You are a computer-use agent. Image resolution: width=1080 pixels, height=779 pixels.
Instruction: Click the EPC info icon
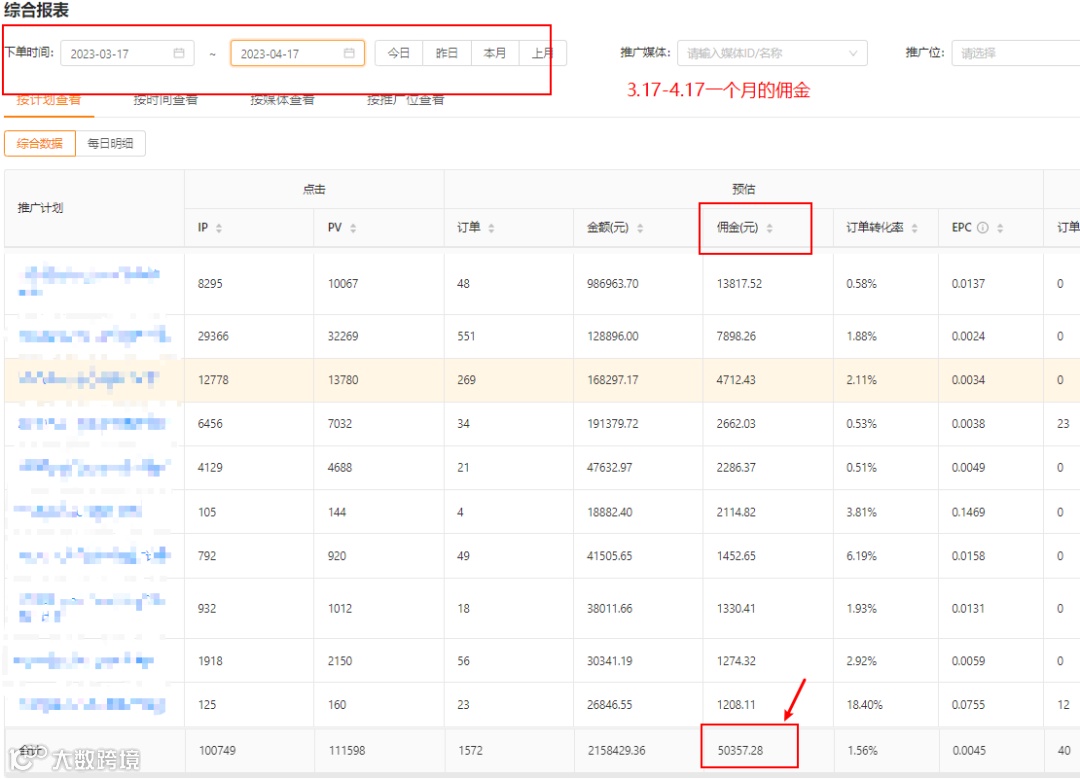pos(982,227)
